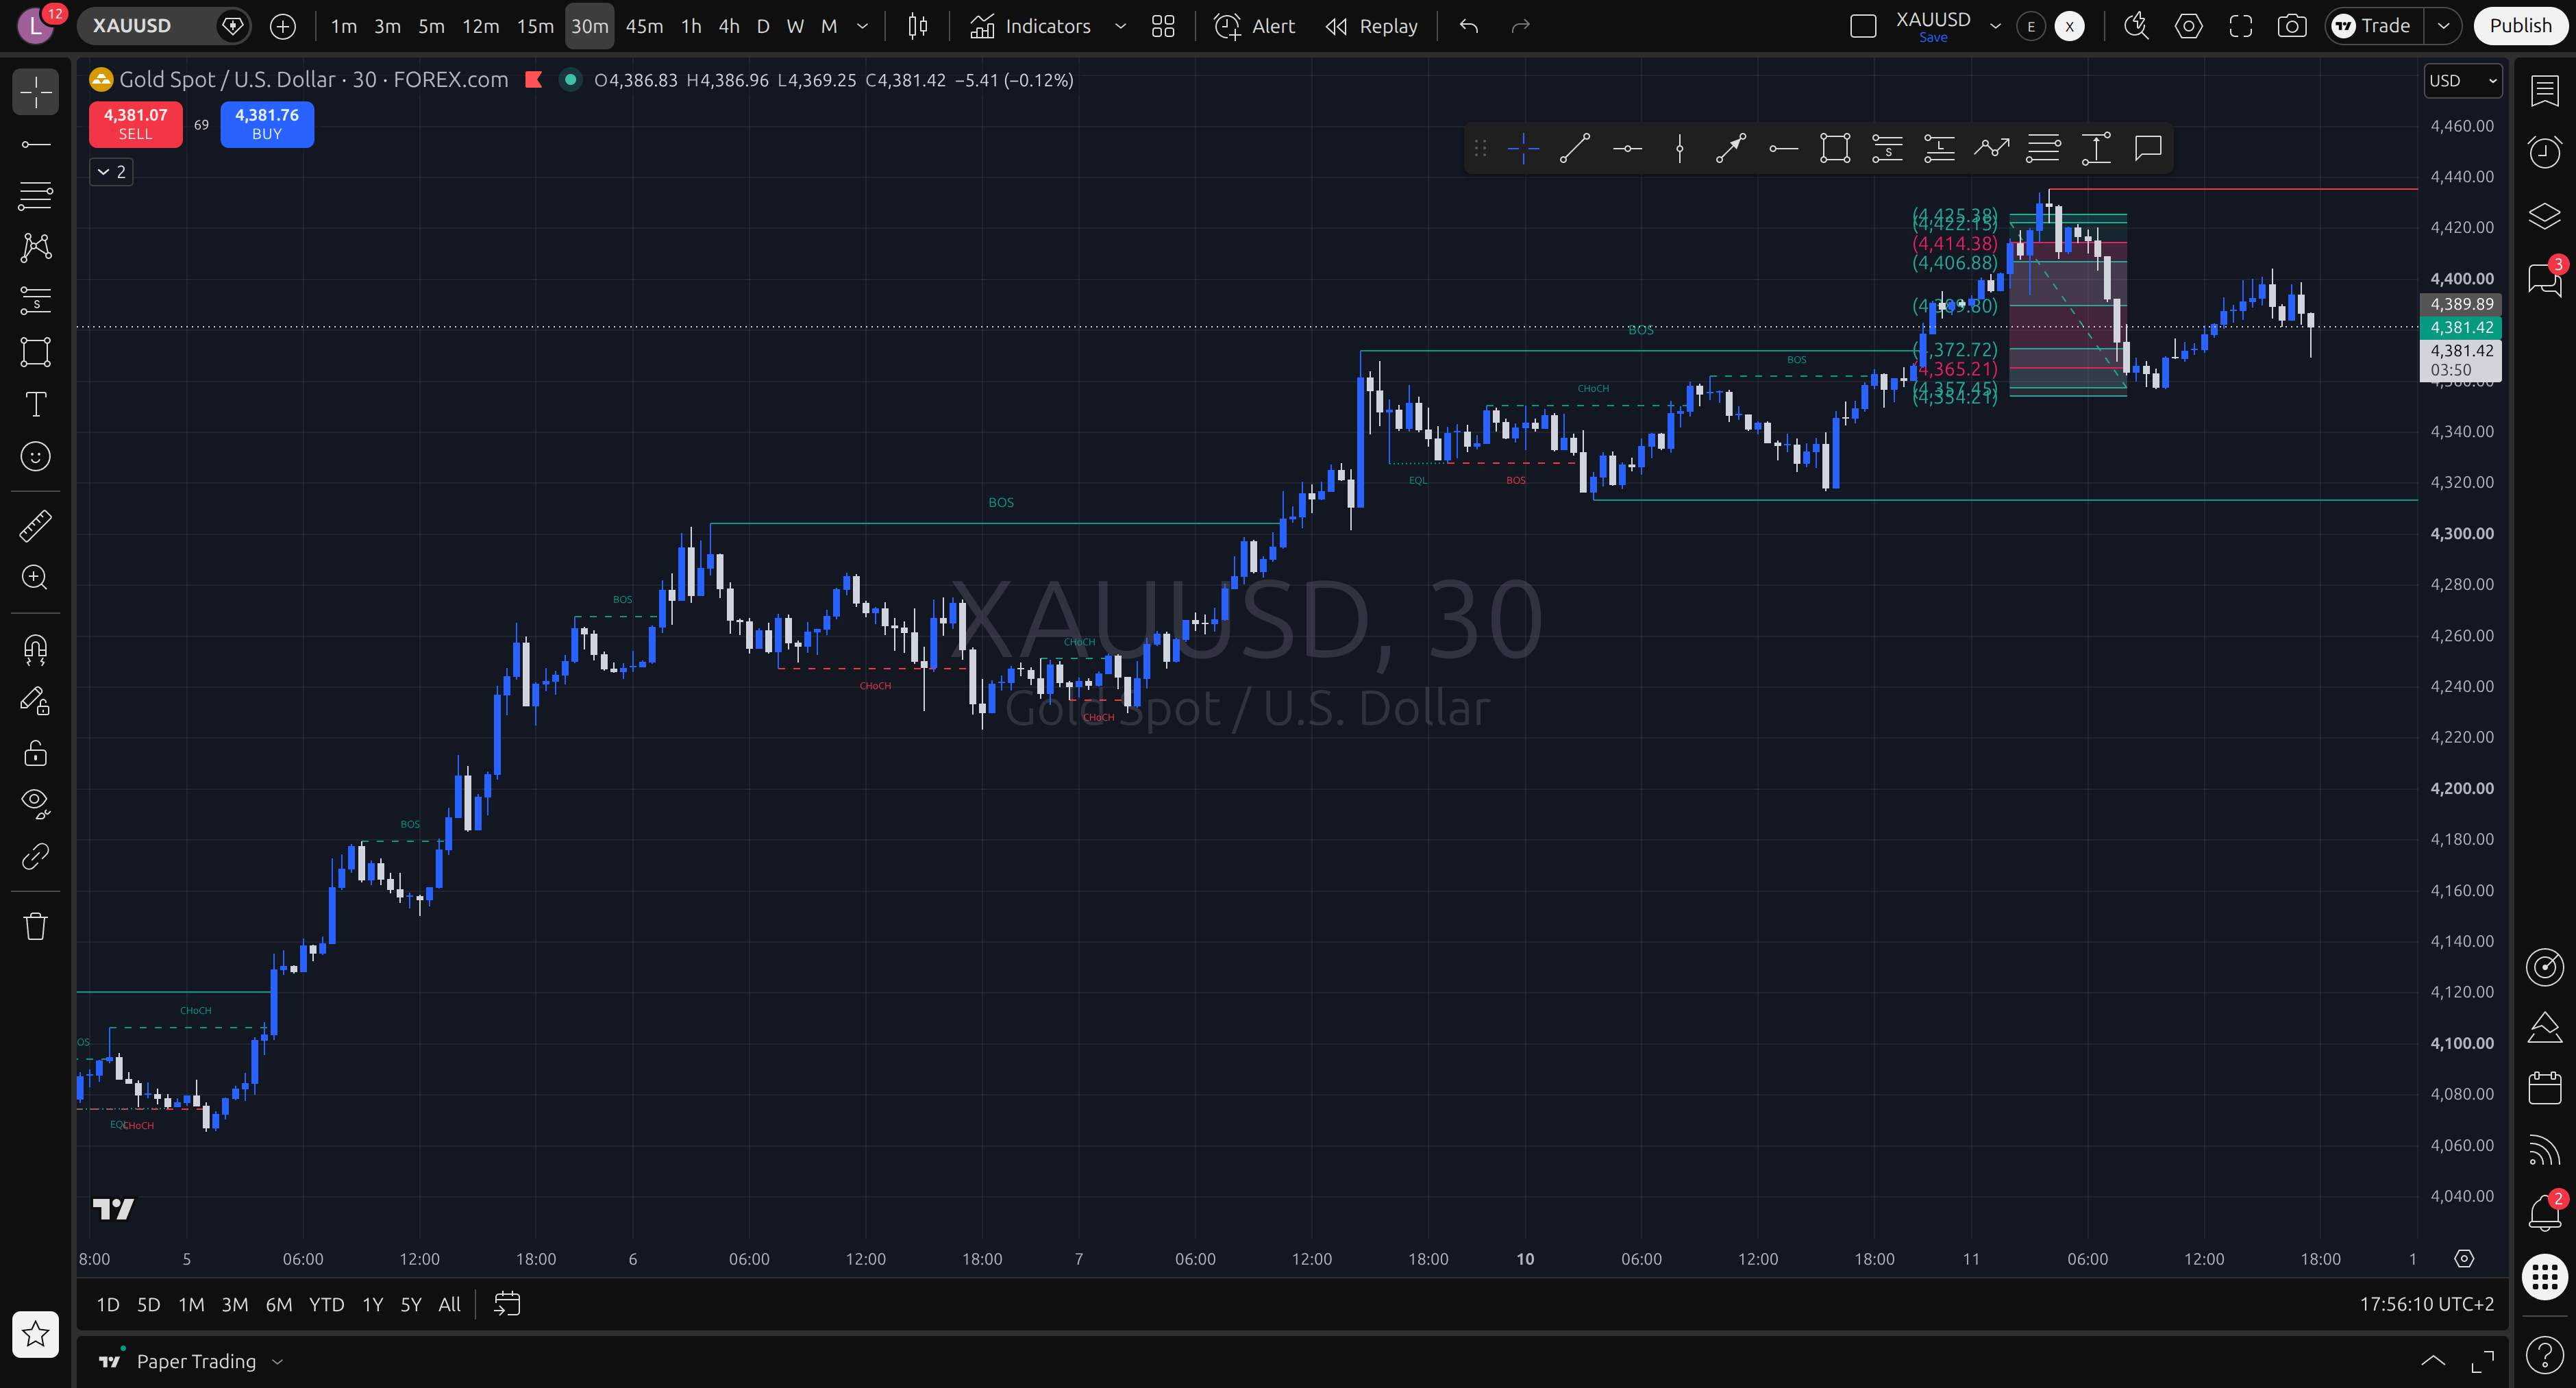Select the crosshair cursor tool in left sidebar
Screen dimensions: 2576x1388
36,92
